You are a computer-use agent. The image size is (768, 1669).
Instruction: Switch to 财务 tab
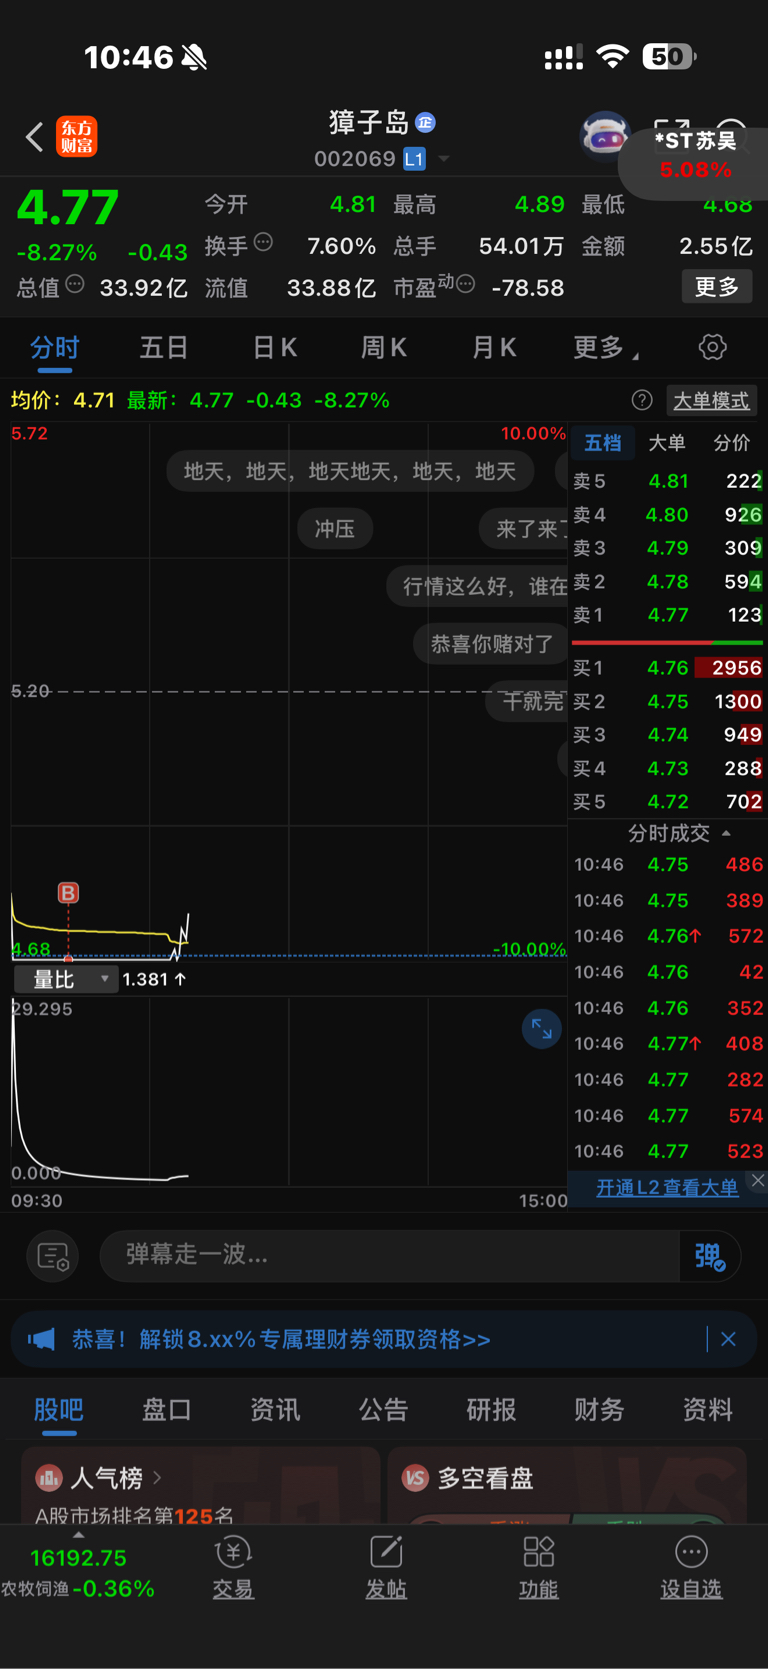point(599,1409)
